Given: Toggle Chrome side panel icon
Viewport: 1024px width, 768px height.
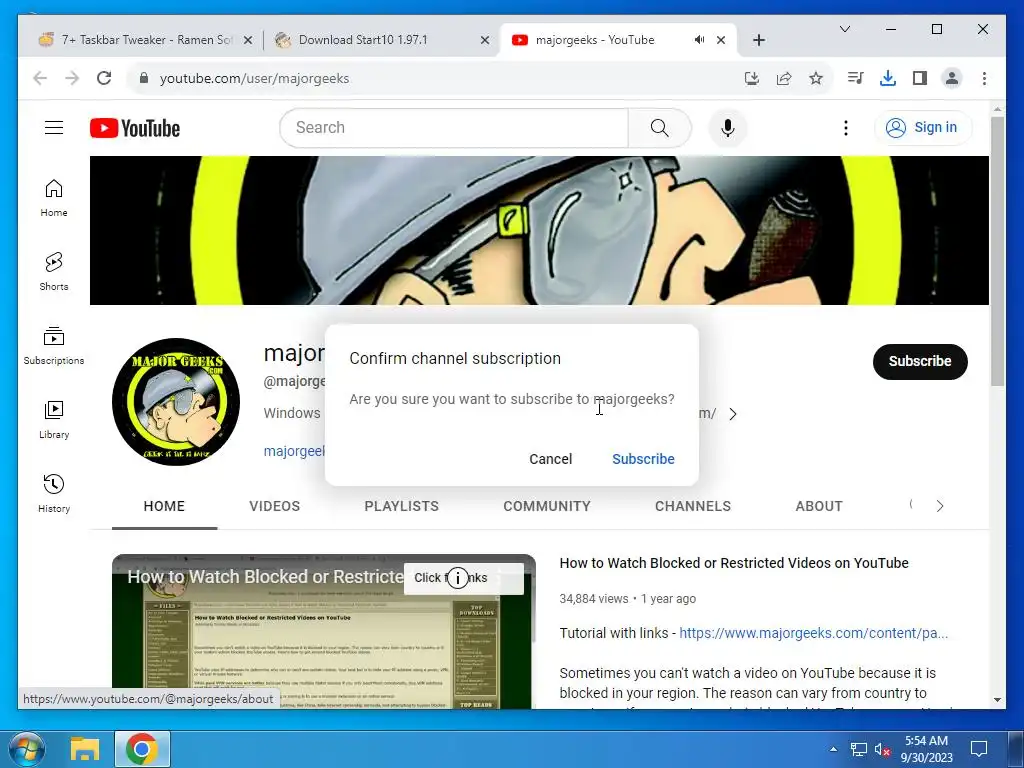Looking at the screenshot, I should [x=920, y=78].
